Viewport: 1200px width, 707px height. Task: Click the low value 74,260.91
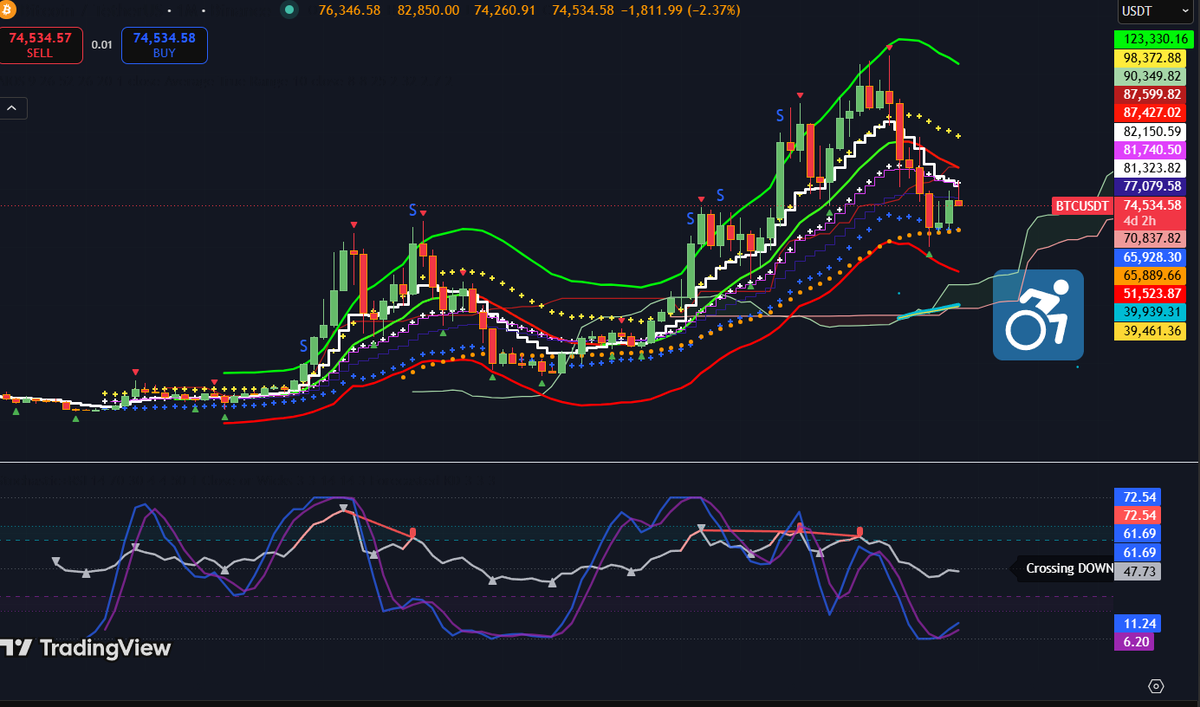pyautogui.click(x=505, y=10)
